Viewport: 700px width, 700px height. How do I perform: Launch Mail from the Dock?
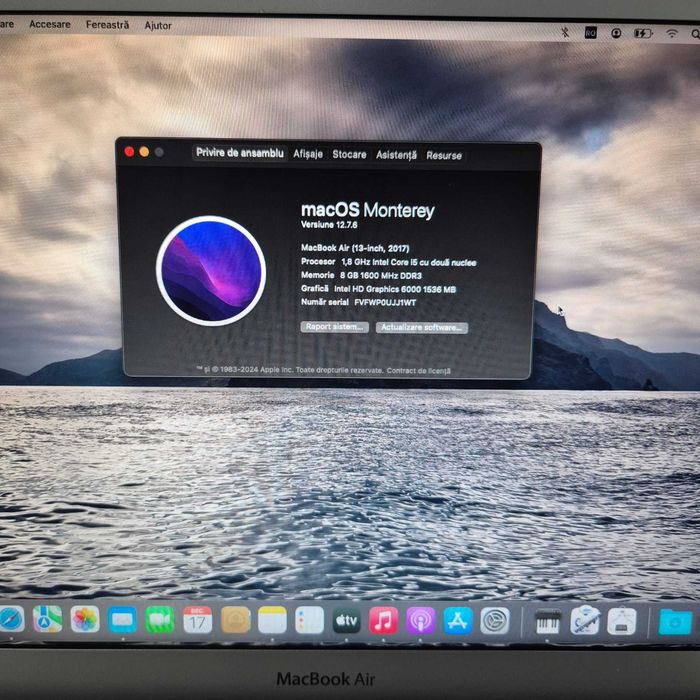click(x=122, y=620)
